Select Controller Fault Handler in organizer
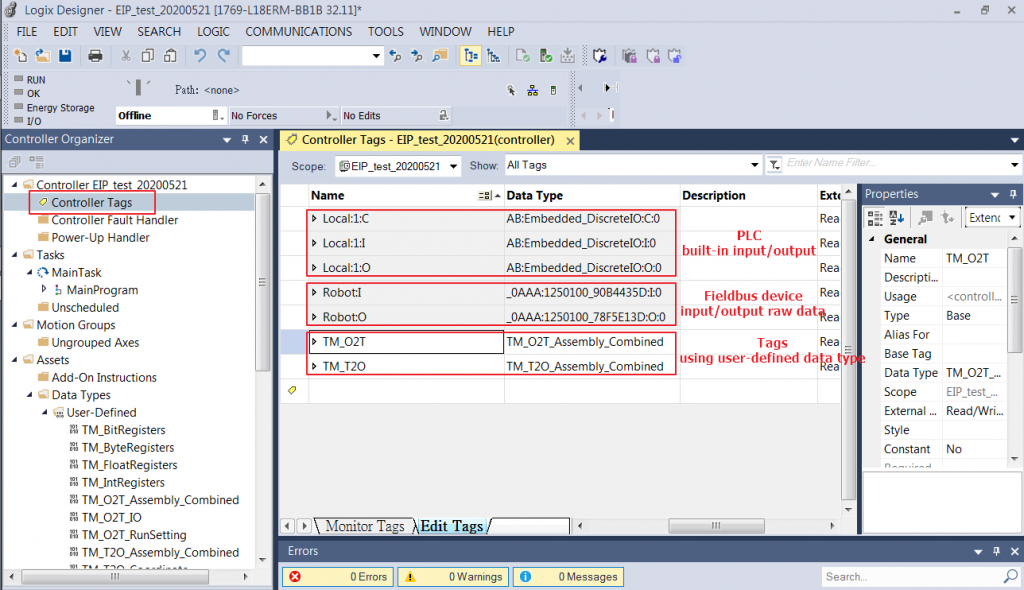1024x590 pixels. [114, 220]
